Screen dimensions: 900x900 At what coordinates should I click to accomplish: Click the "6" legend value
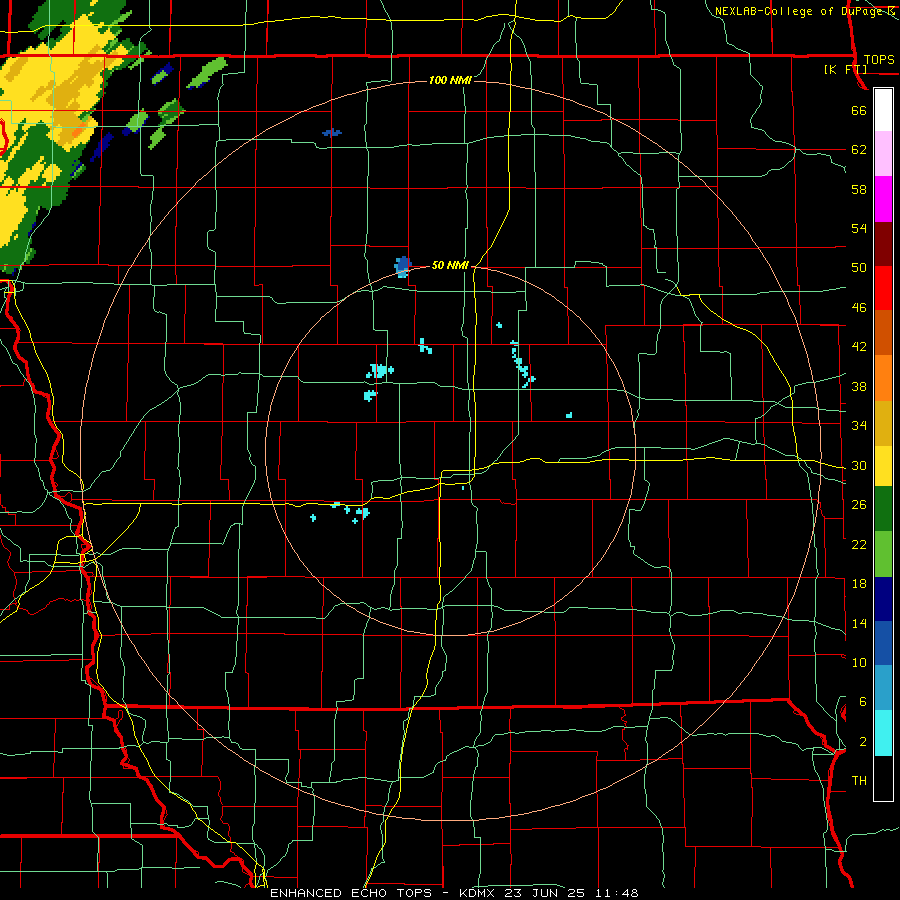pyautogui.click(x=863, y=702)
